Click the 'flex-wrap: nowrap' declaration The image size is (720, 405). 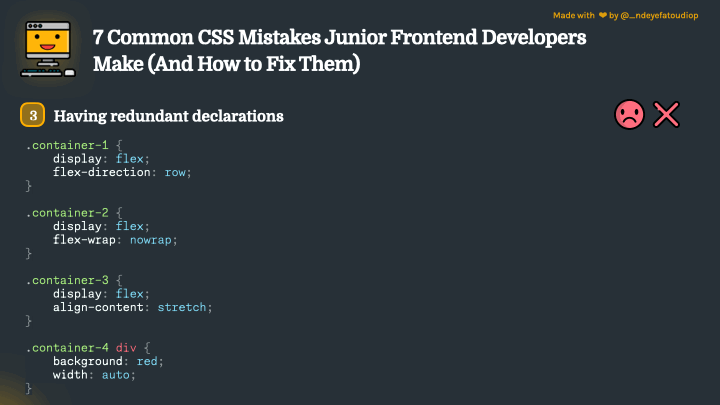tap(115, 240)
